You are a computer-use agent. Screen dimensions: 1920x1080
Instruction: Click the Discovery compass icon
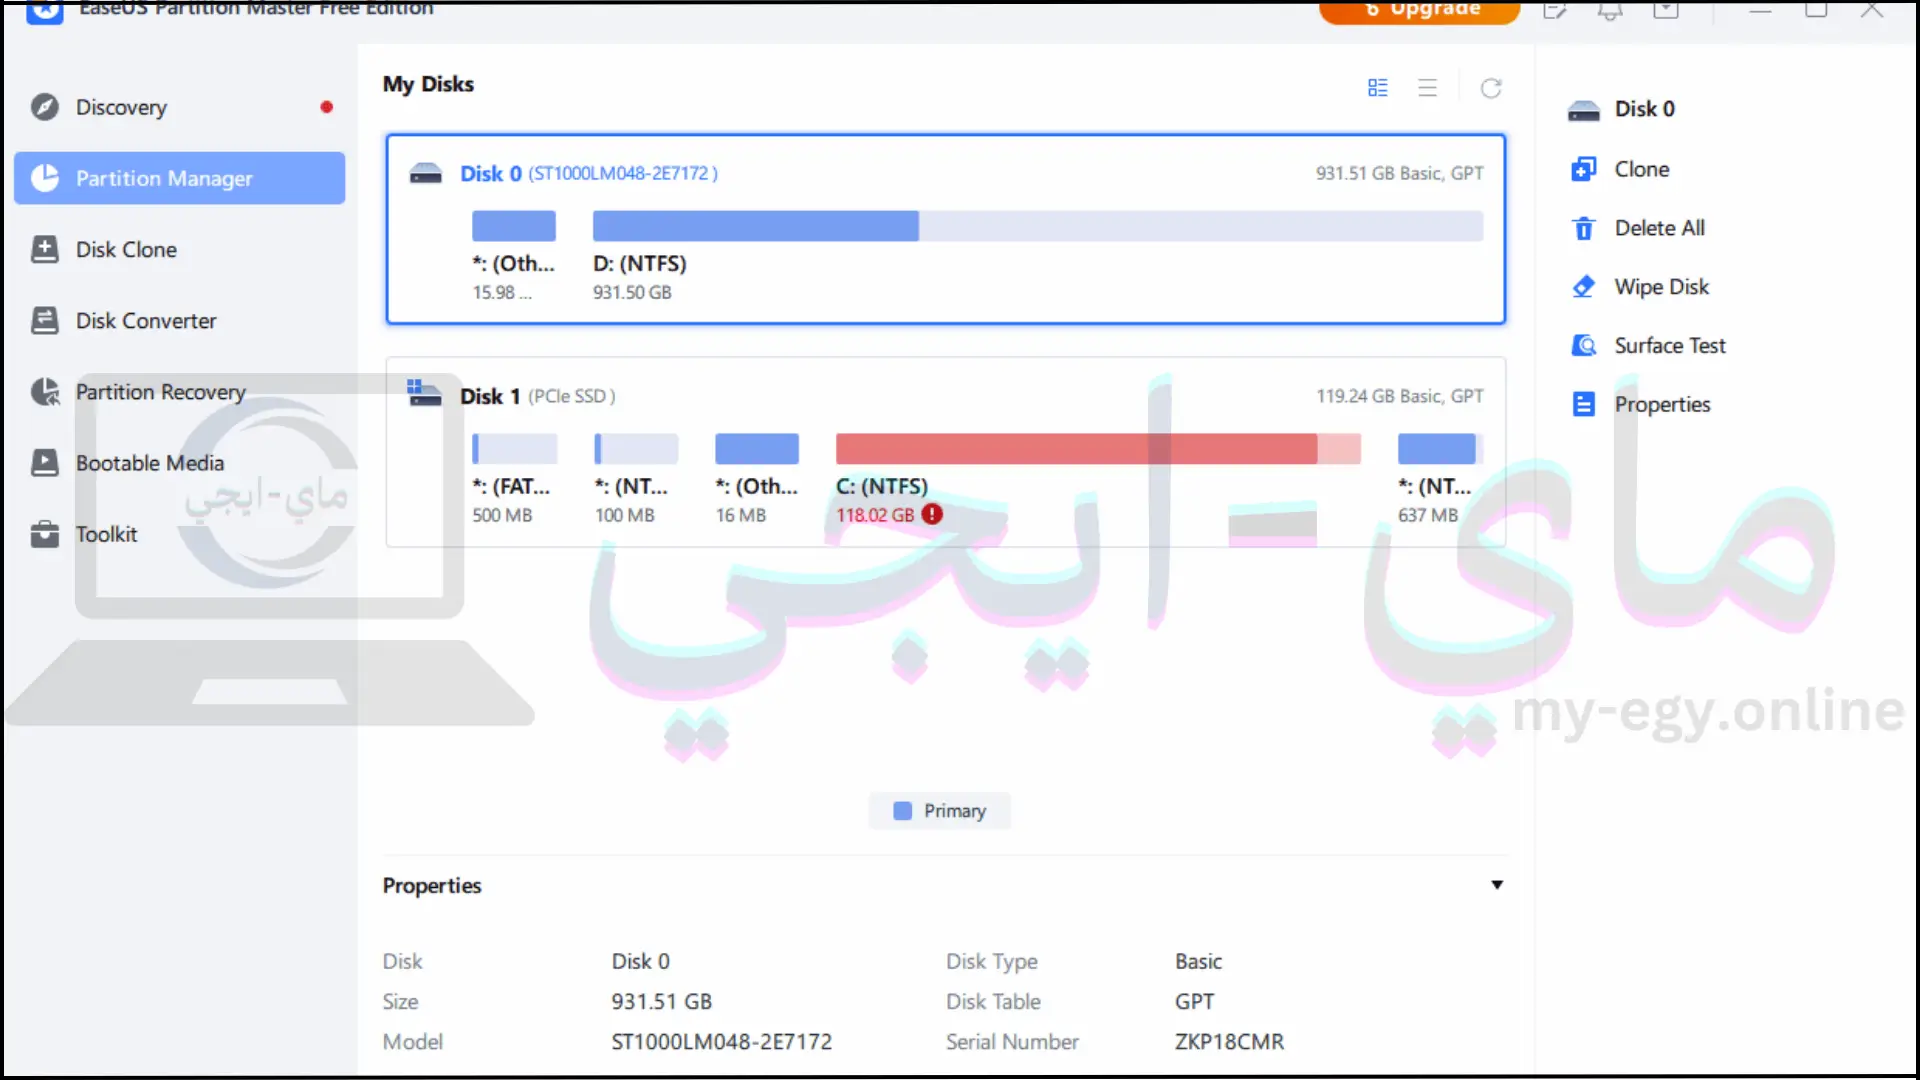(45, 107)
